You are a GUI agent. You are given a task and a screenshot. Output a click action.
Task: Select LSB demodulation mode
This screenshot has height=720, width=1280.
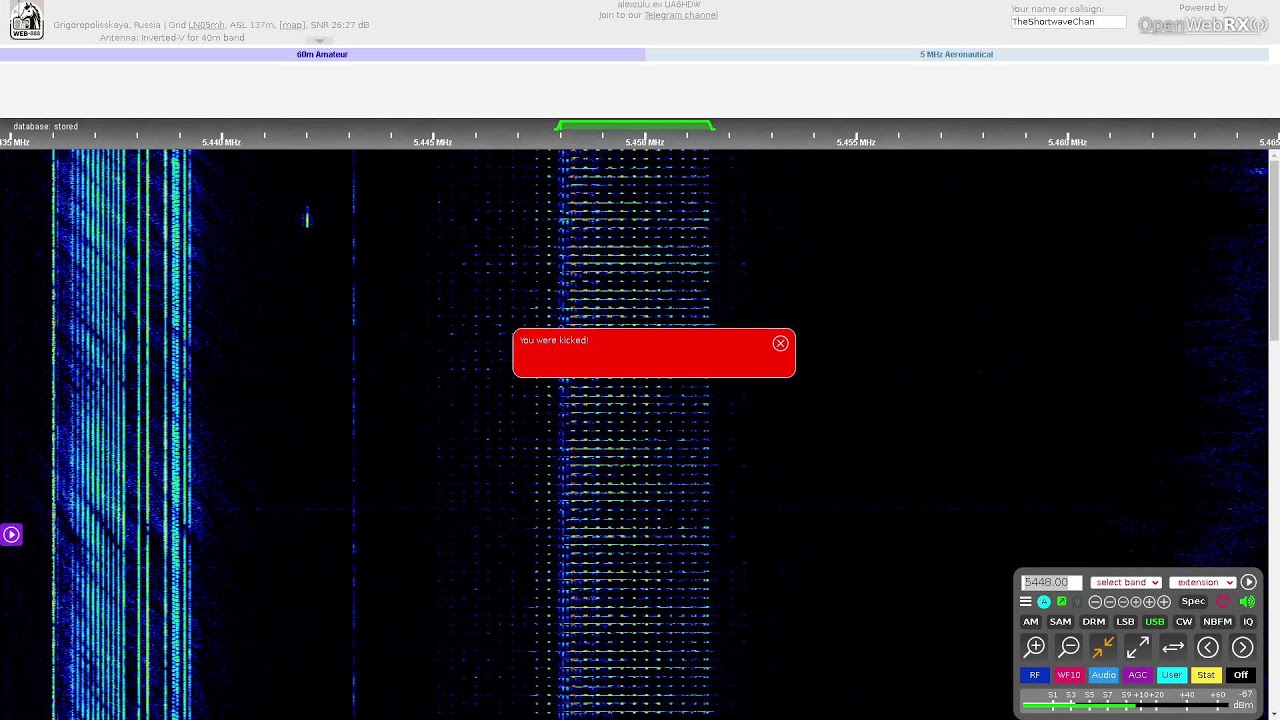click(x=1125, y=622)
